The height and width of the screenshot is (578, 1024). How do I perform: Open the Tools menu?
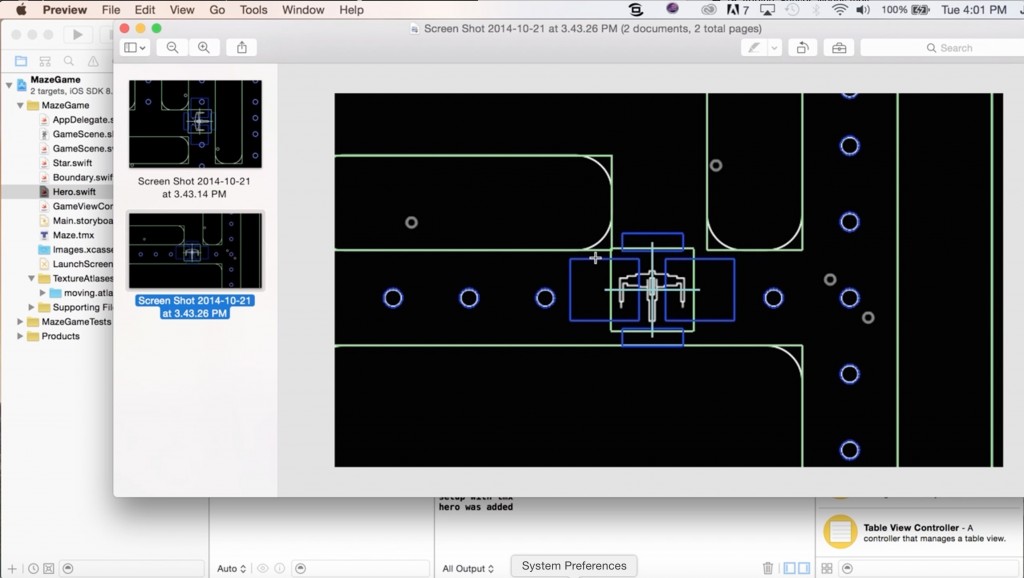(253, 9)
